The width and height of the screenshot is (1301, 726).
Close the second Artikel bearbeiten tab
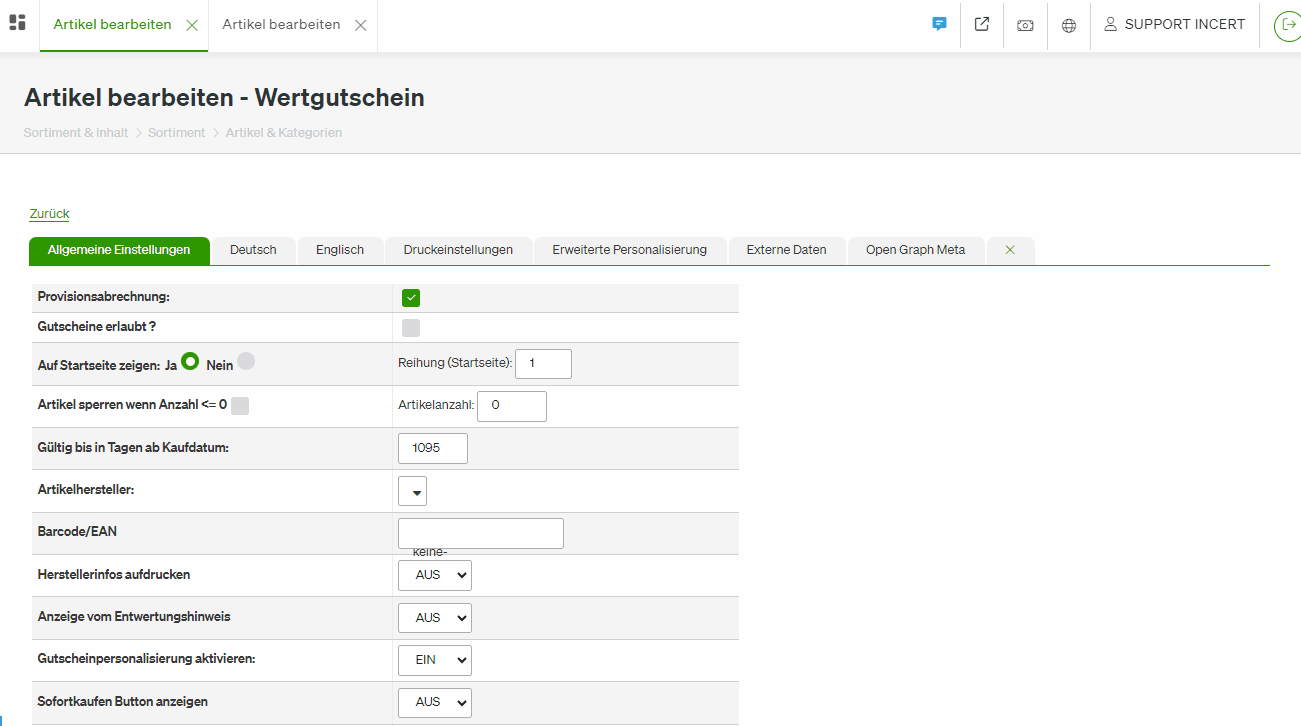361,25
